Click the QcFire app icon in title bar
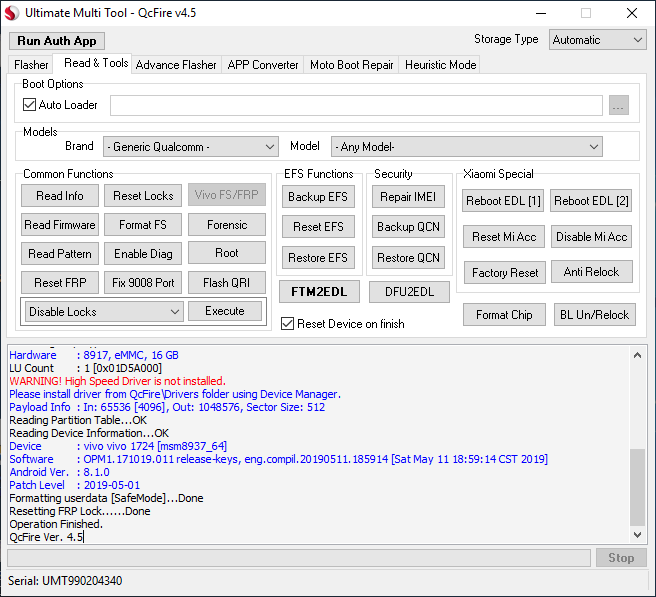656x597 pixels. (x=12, y=13)
